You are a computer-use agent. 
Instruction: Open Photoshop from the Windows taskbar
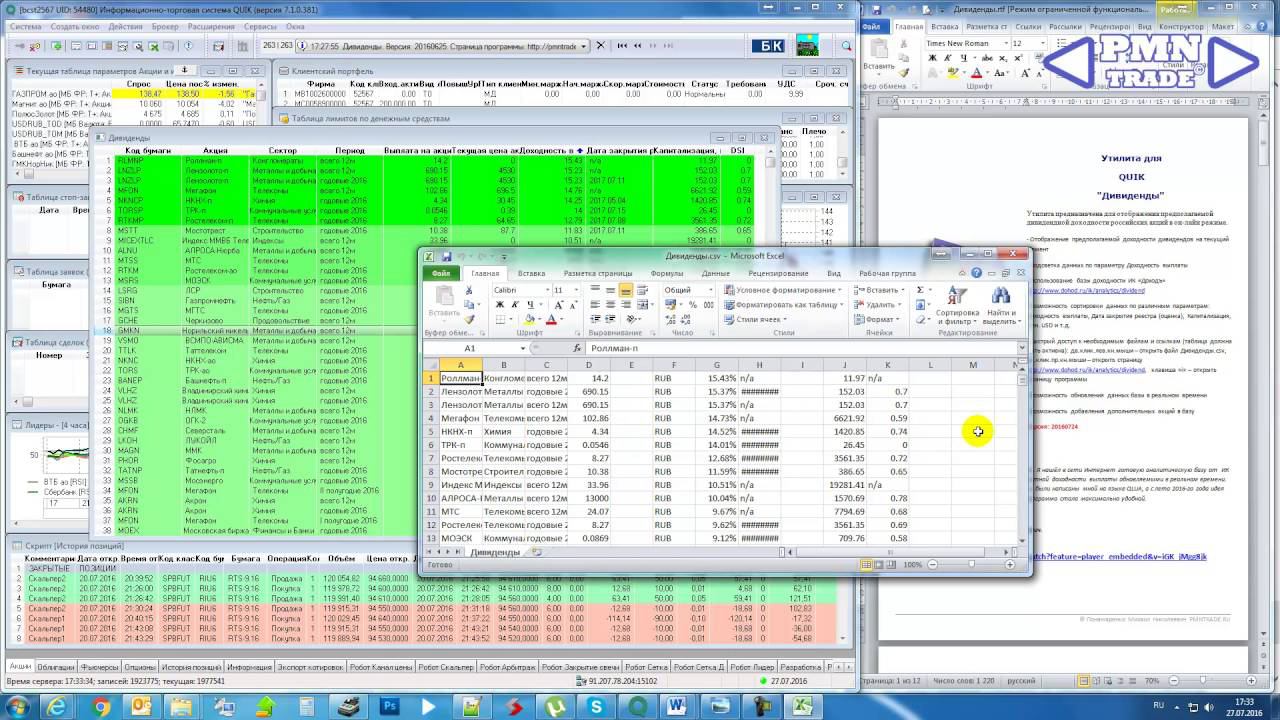tap(389, 706)
